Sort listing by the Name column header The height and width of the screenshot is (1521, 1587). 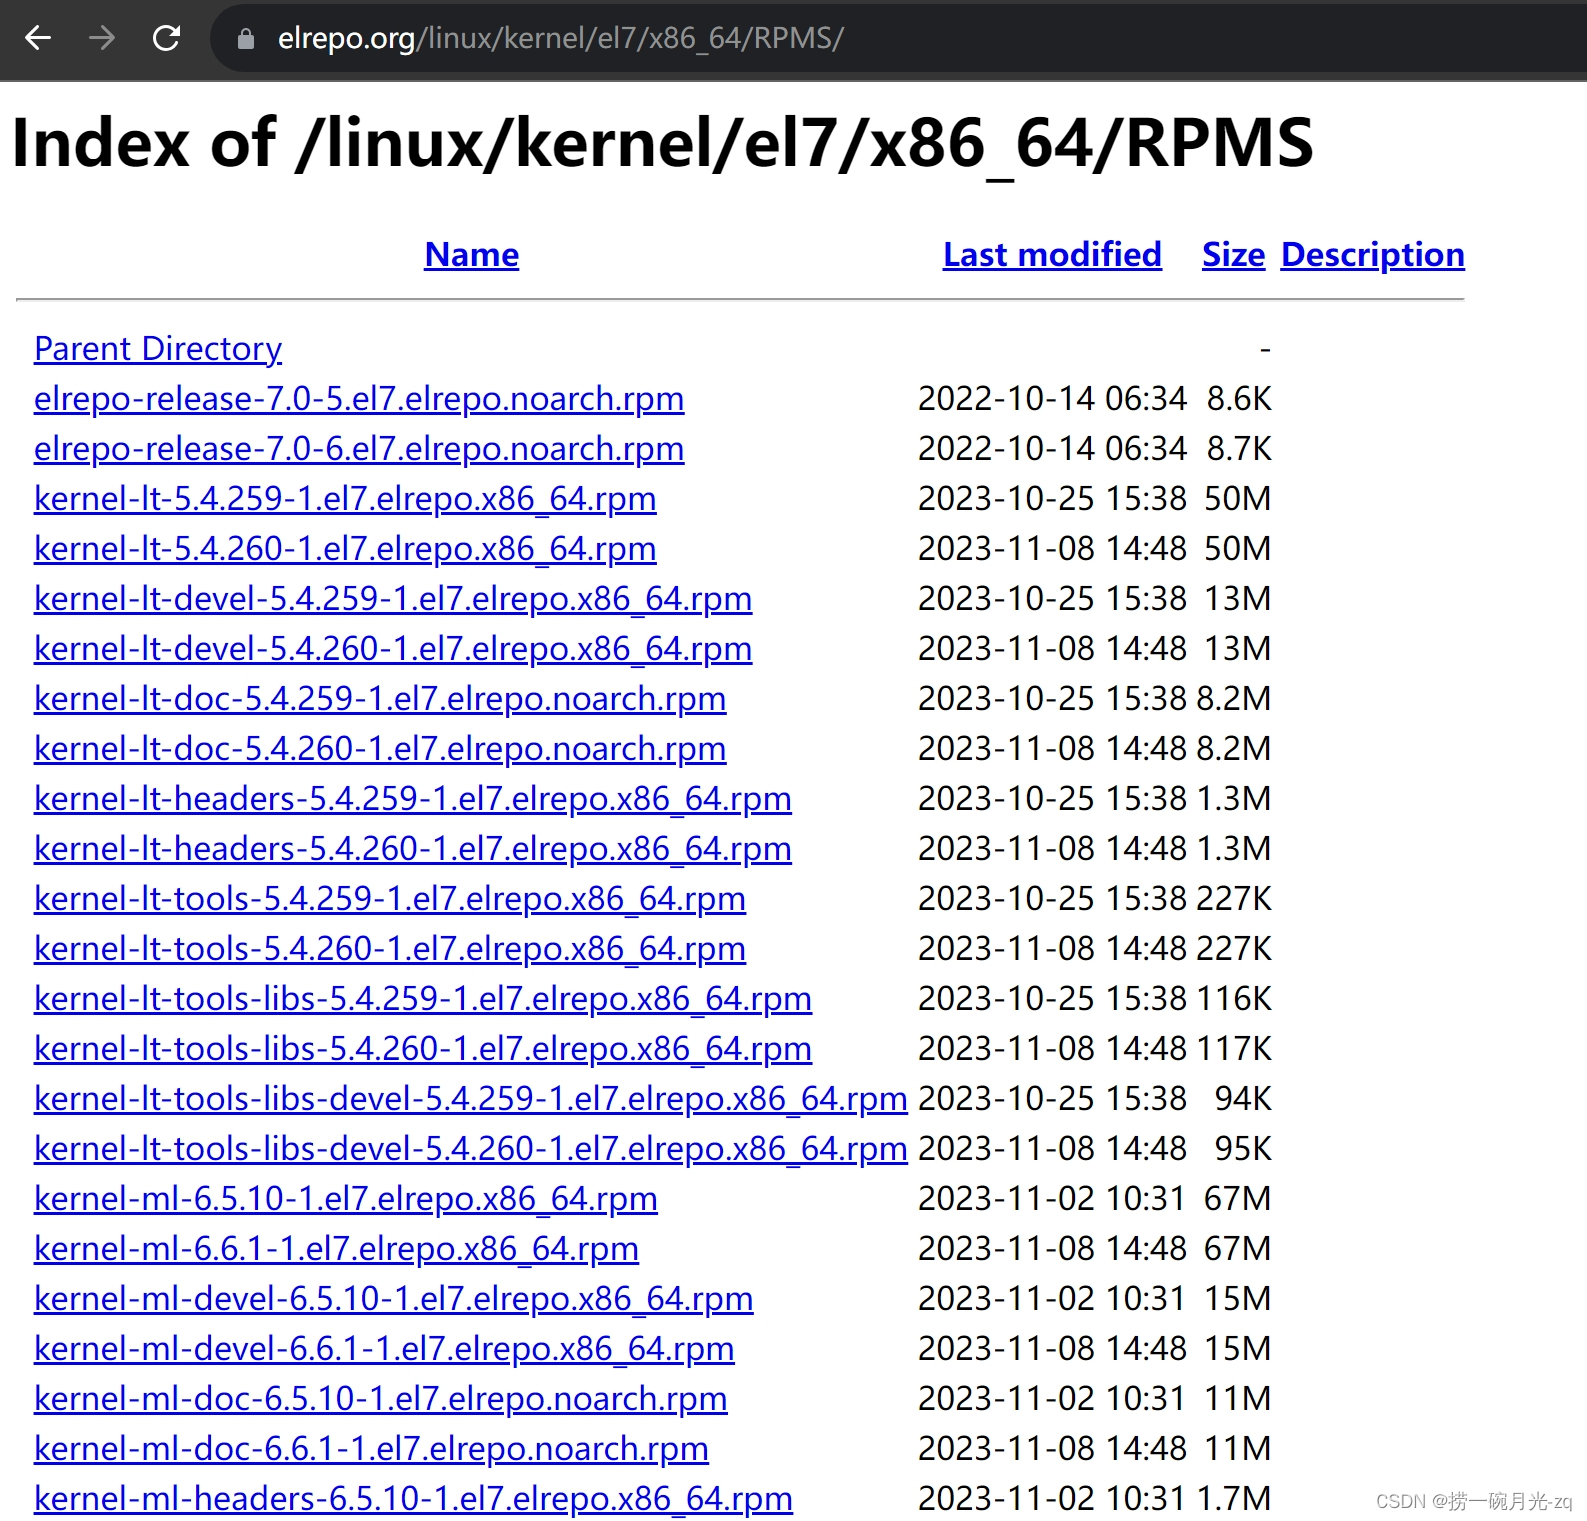(x=471, y=255)
